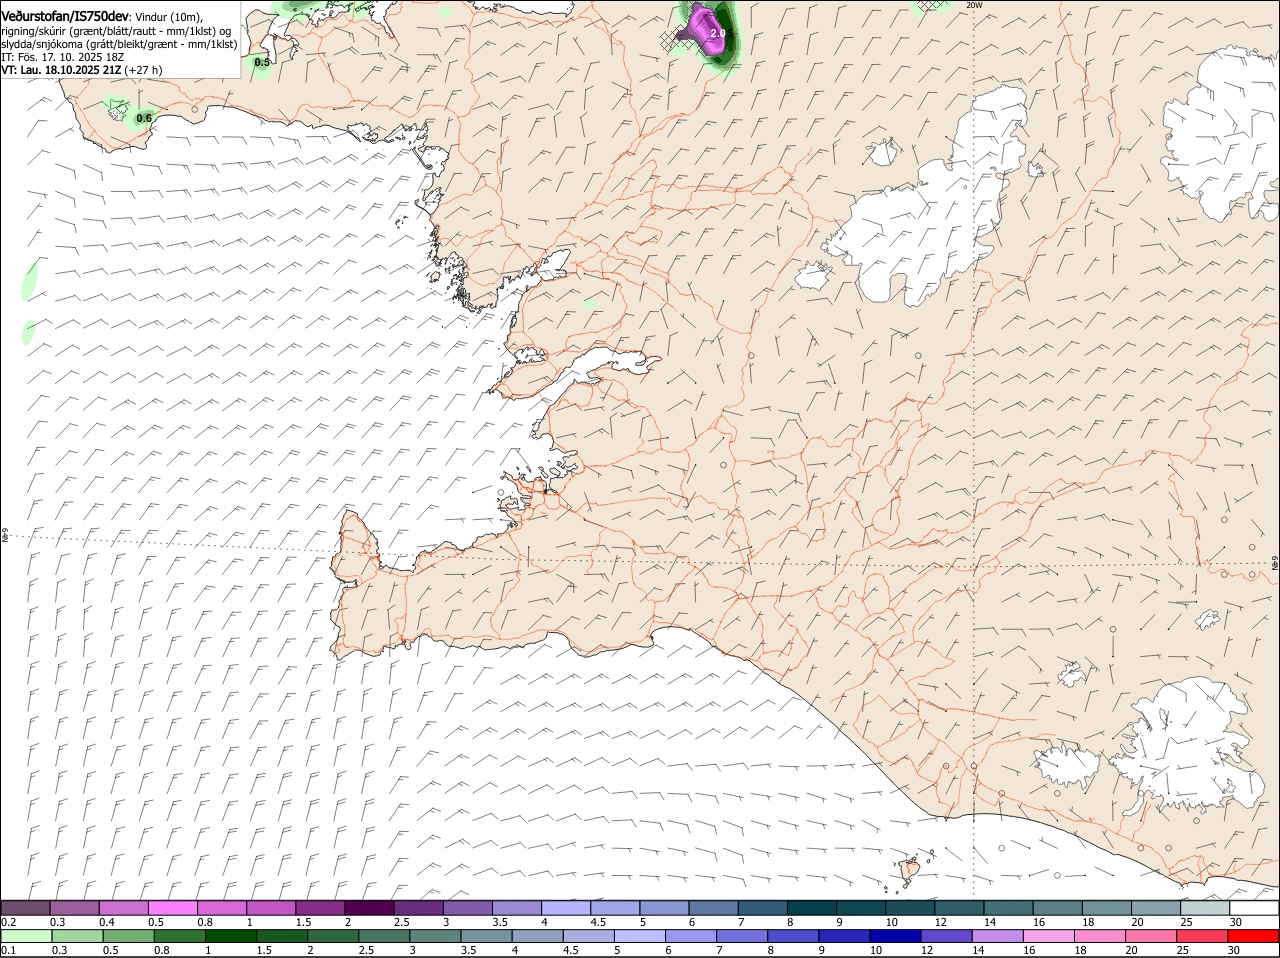The image size is (1280, 958).
Task: Click the medium green 0.5 swatch in the rain legend
Action: point(128,936)
